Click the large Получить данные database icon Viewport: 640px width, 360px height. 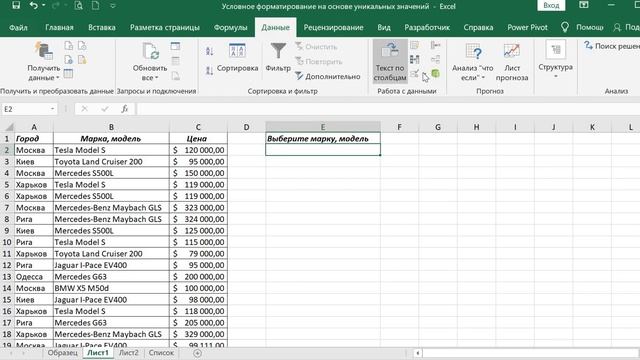[x=44, y=51]
